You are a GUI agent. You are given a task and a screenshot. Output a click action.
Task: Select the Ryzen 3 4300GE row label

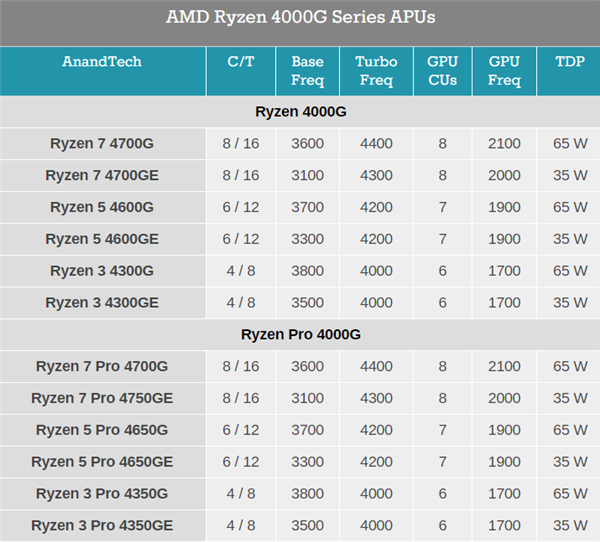[102, 302]
